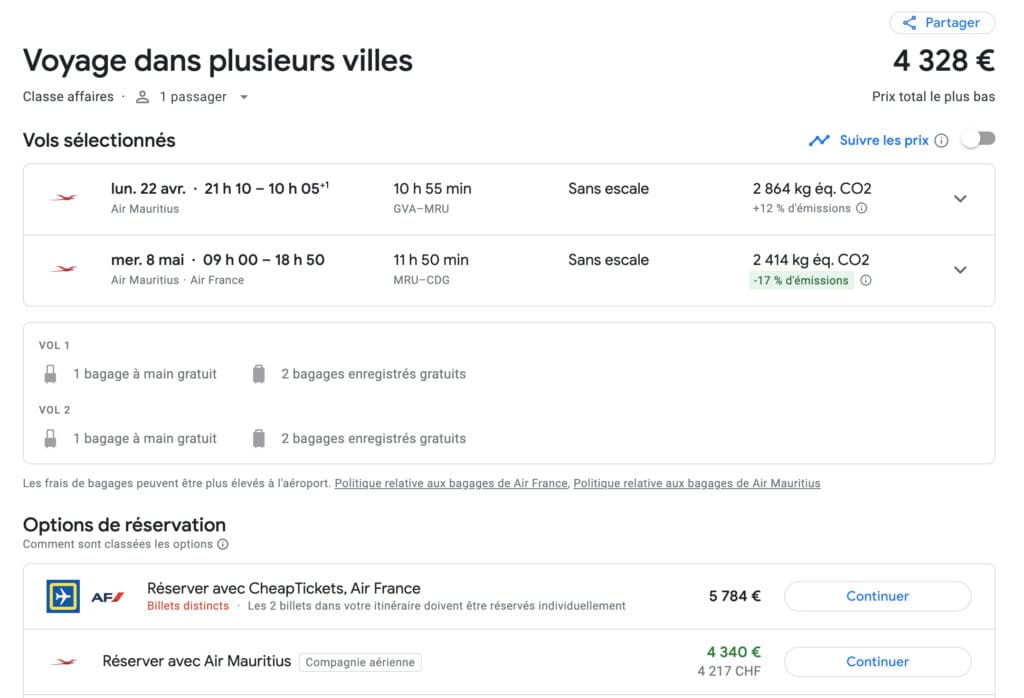This screenshot has width=1024, height=698.
Task: Select the checked baggage icon under VOL 2
Action: (258, 438)
